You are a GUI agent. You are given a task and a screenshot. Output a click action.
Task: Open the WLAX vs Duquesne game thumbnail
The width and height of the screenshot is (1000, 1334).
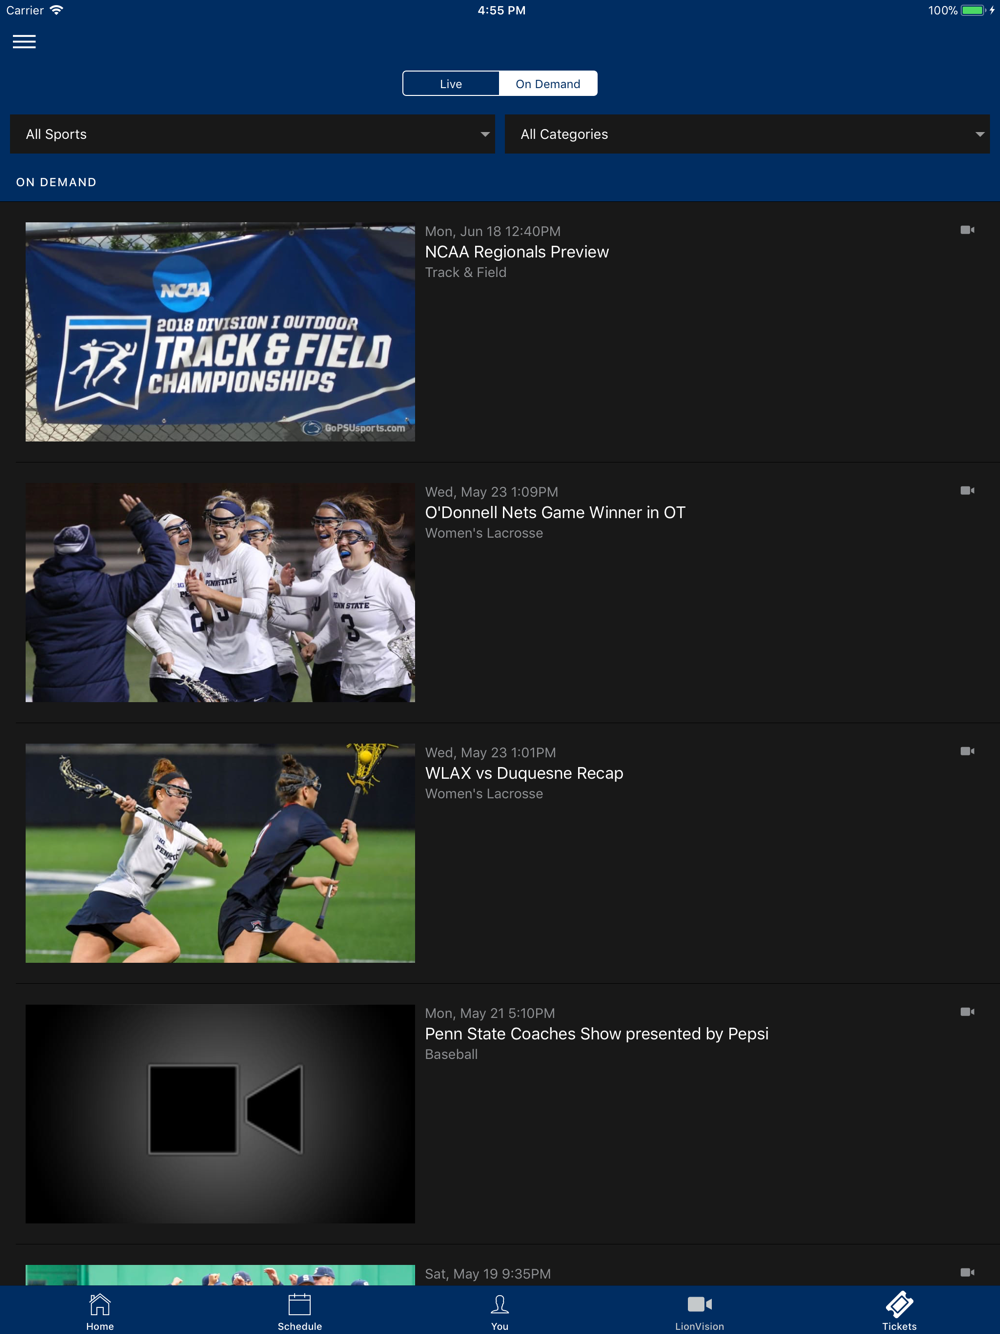click(220, 853)
